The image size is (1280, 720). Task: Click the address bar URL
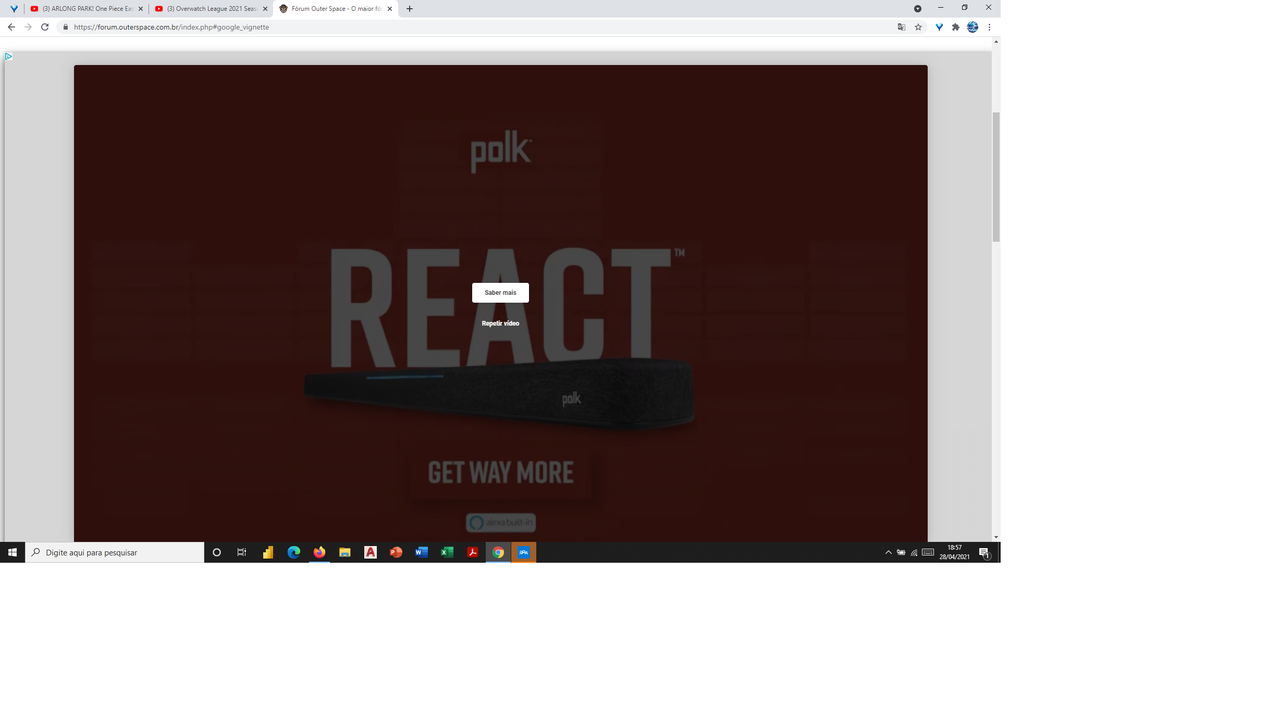pos(171,27)
